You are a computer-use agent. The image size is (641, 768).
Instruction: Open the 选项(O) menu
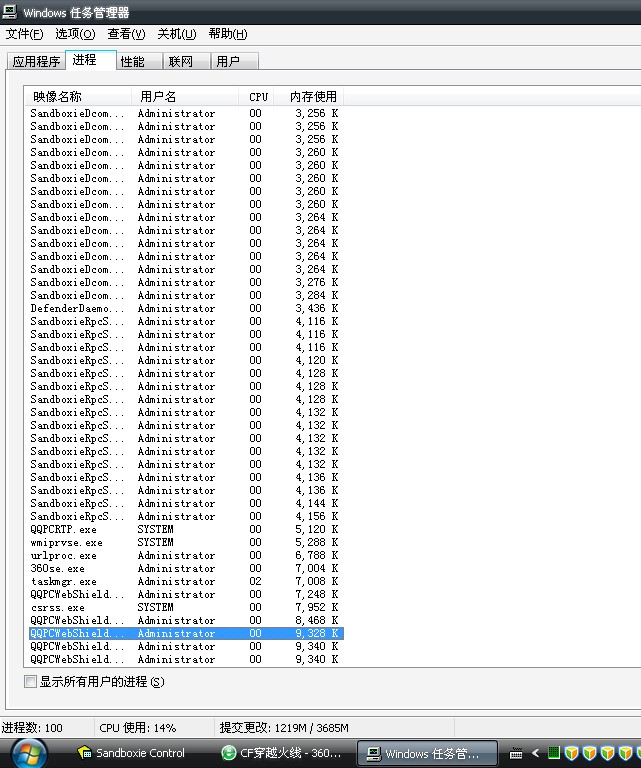tap(75, 34)
